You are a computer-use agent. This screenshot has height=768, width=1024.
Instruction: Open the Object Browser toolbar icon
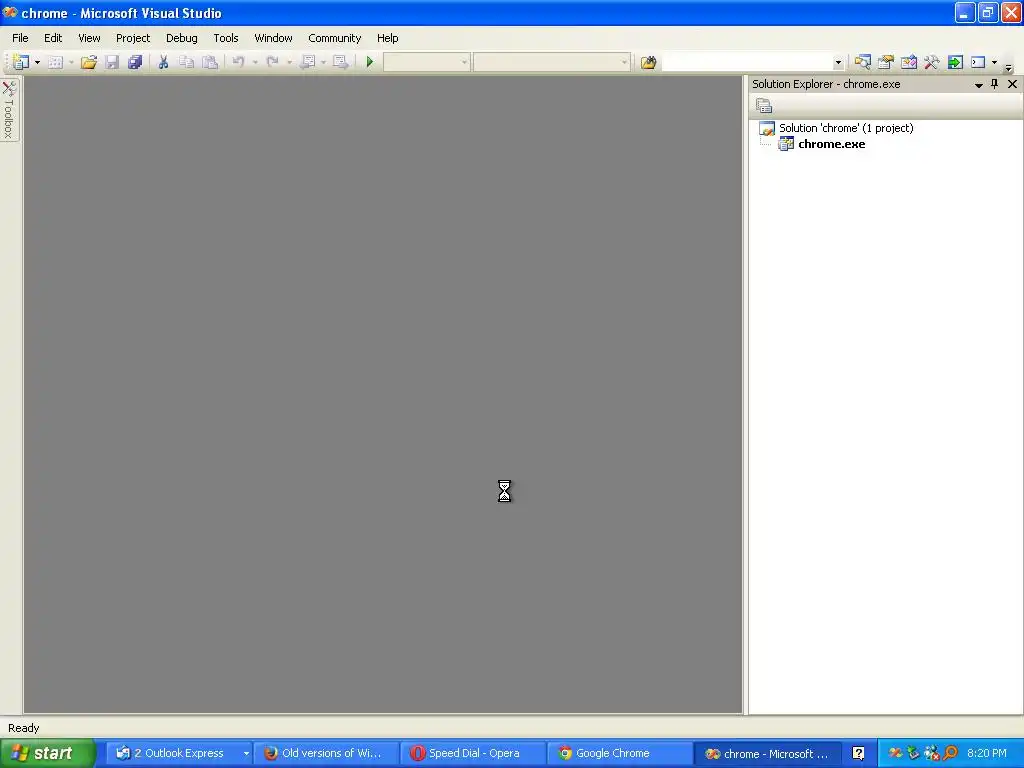(x=908, y=62)
